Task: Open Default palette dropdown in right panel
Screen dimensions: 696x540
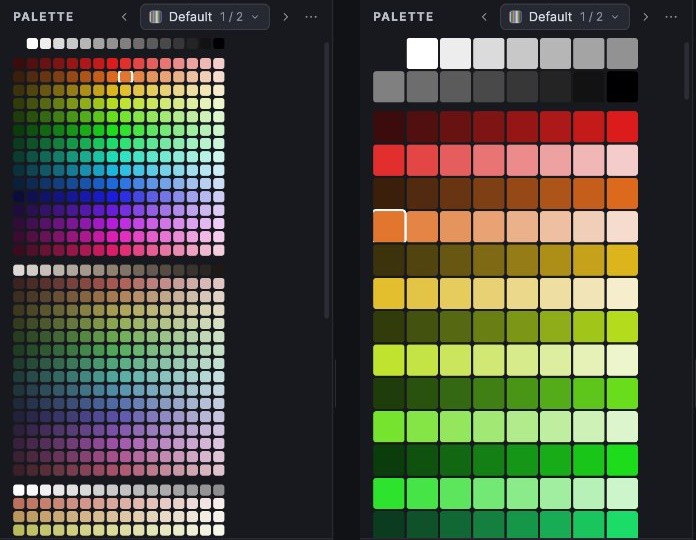Action: (x=565, y=17)
